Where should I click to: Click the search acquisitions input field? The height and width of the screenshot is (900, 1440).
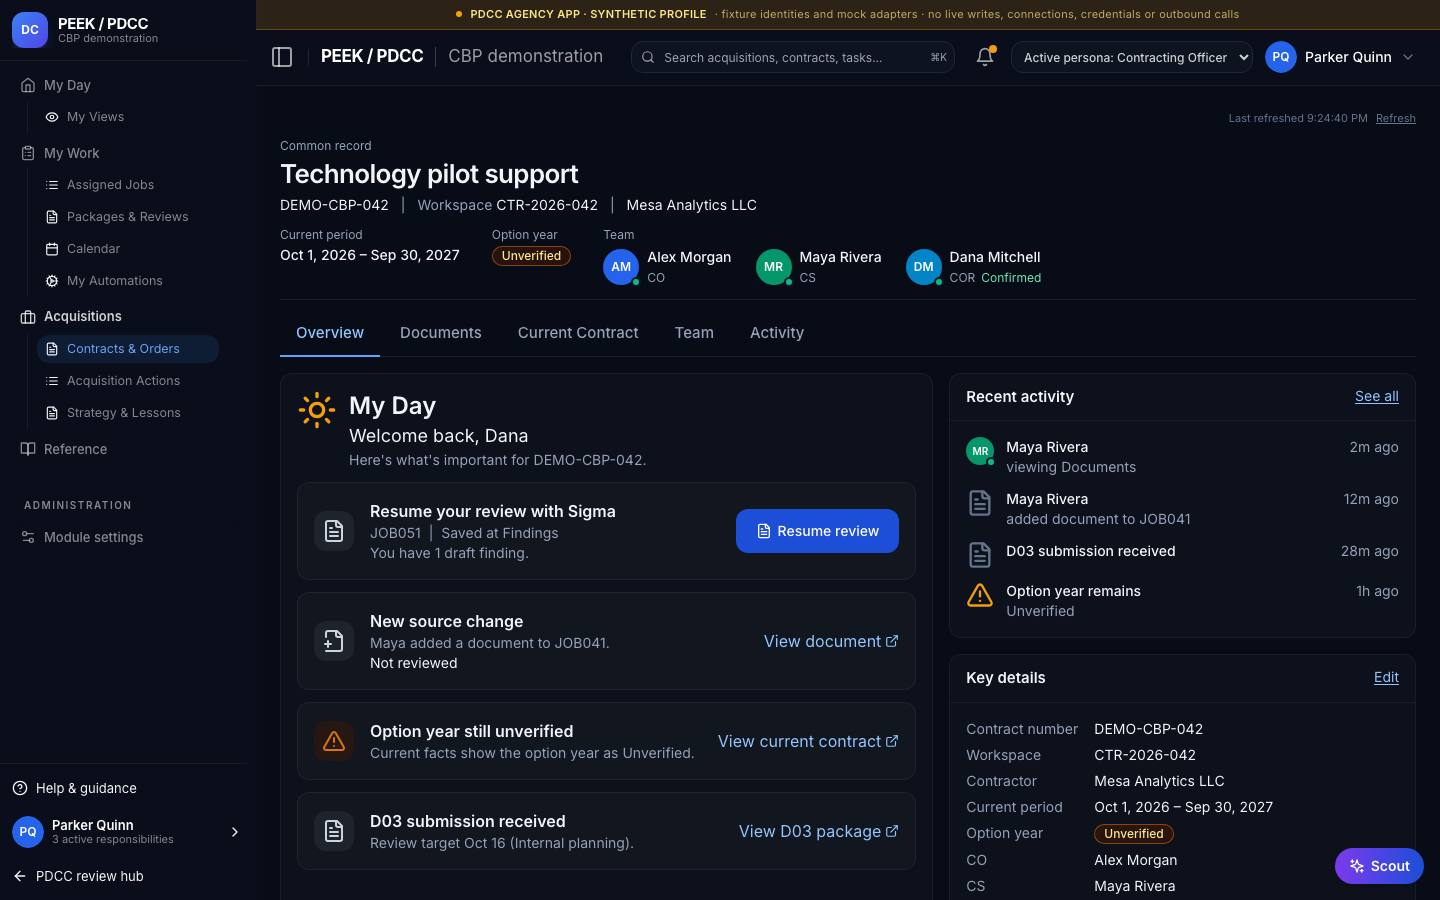(792, 57)
